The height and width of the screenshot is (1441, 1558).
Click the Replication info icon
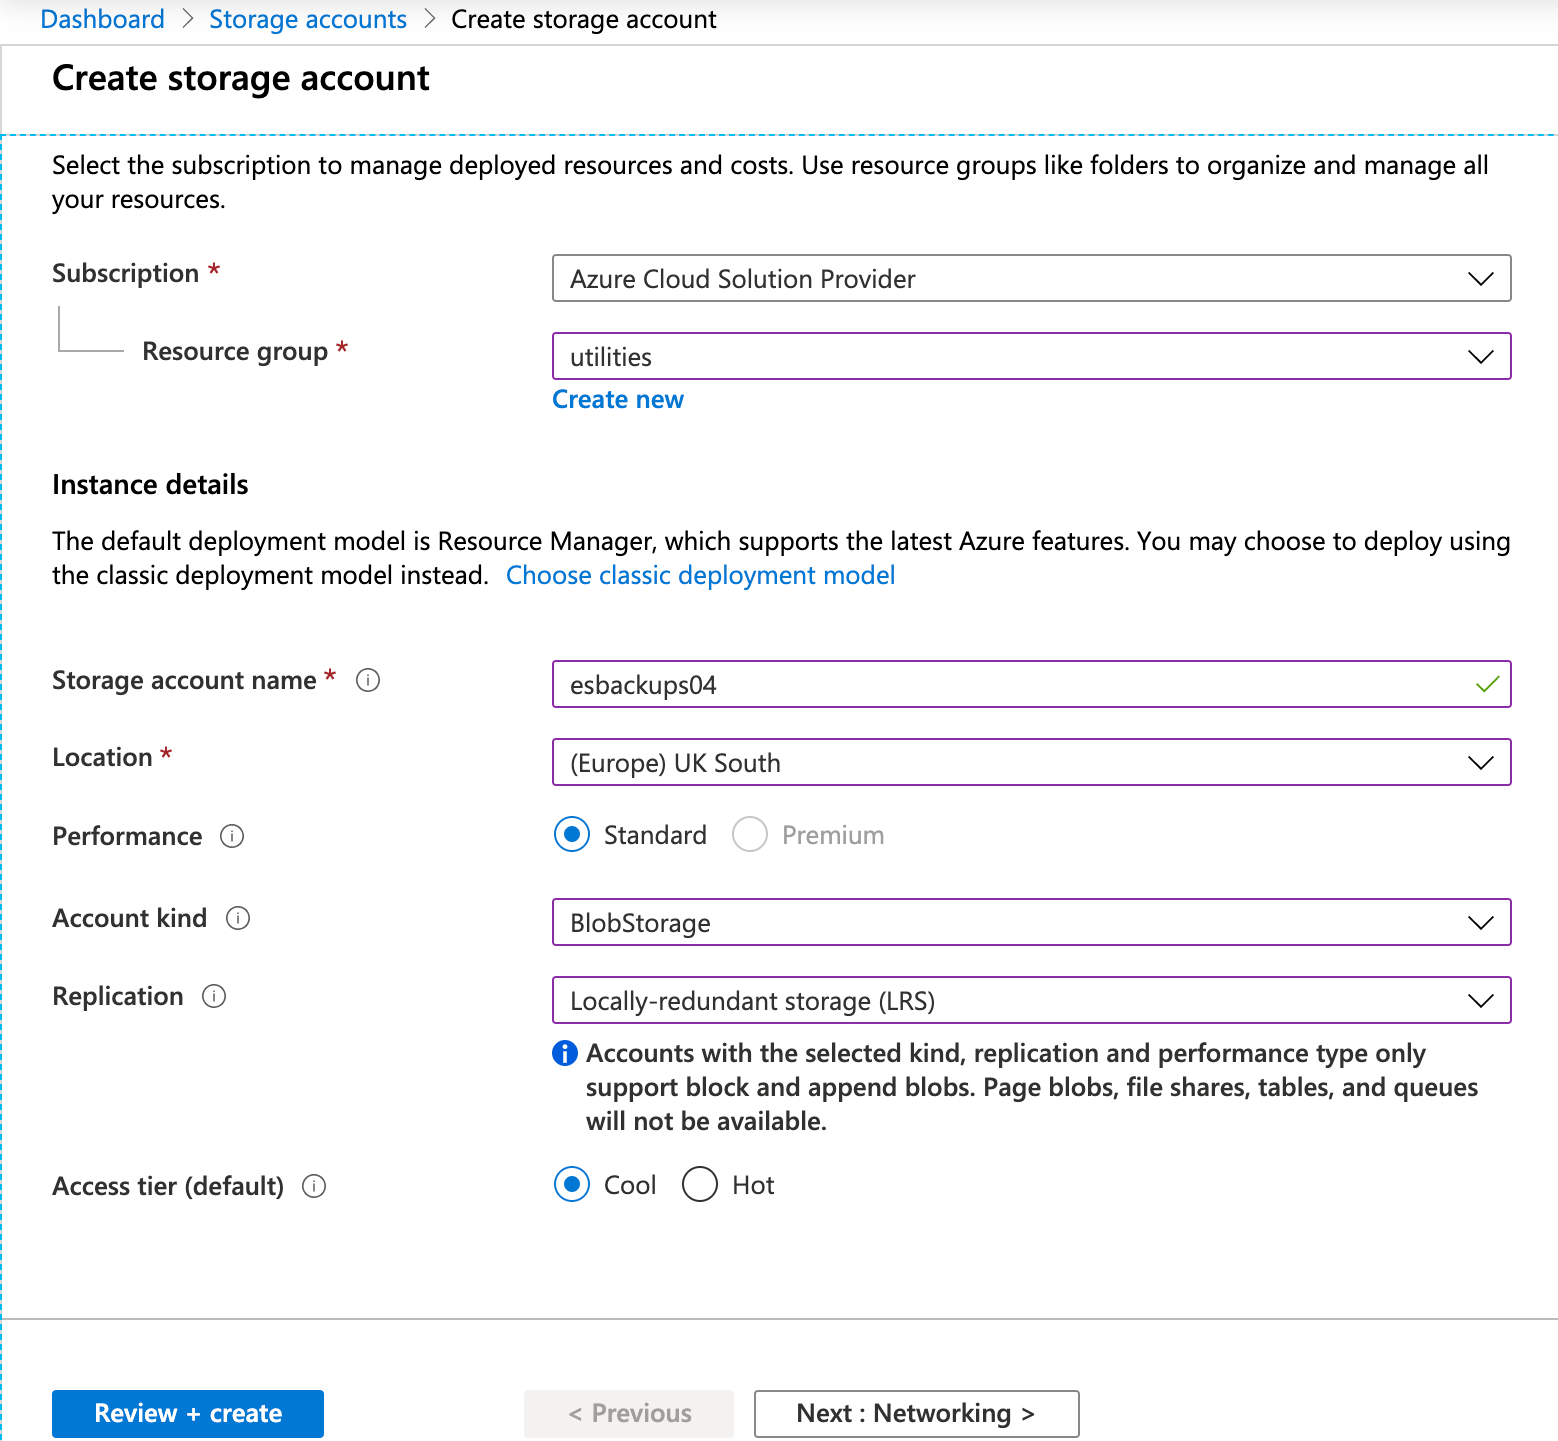[x=214, y=996]
